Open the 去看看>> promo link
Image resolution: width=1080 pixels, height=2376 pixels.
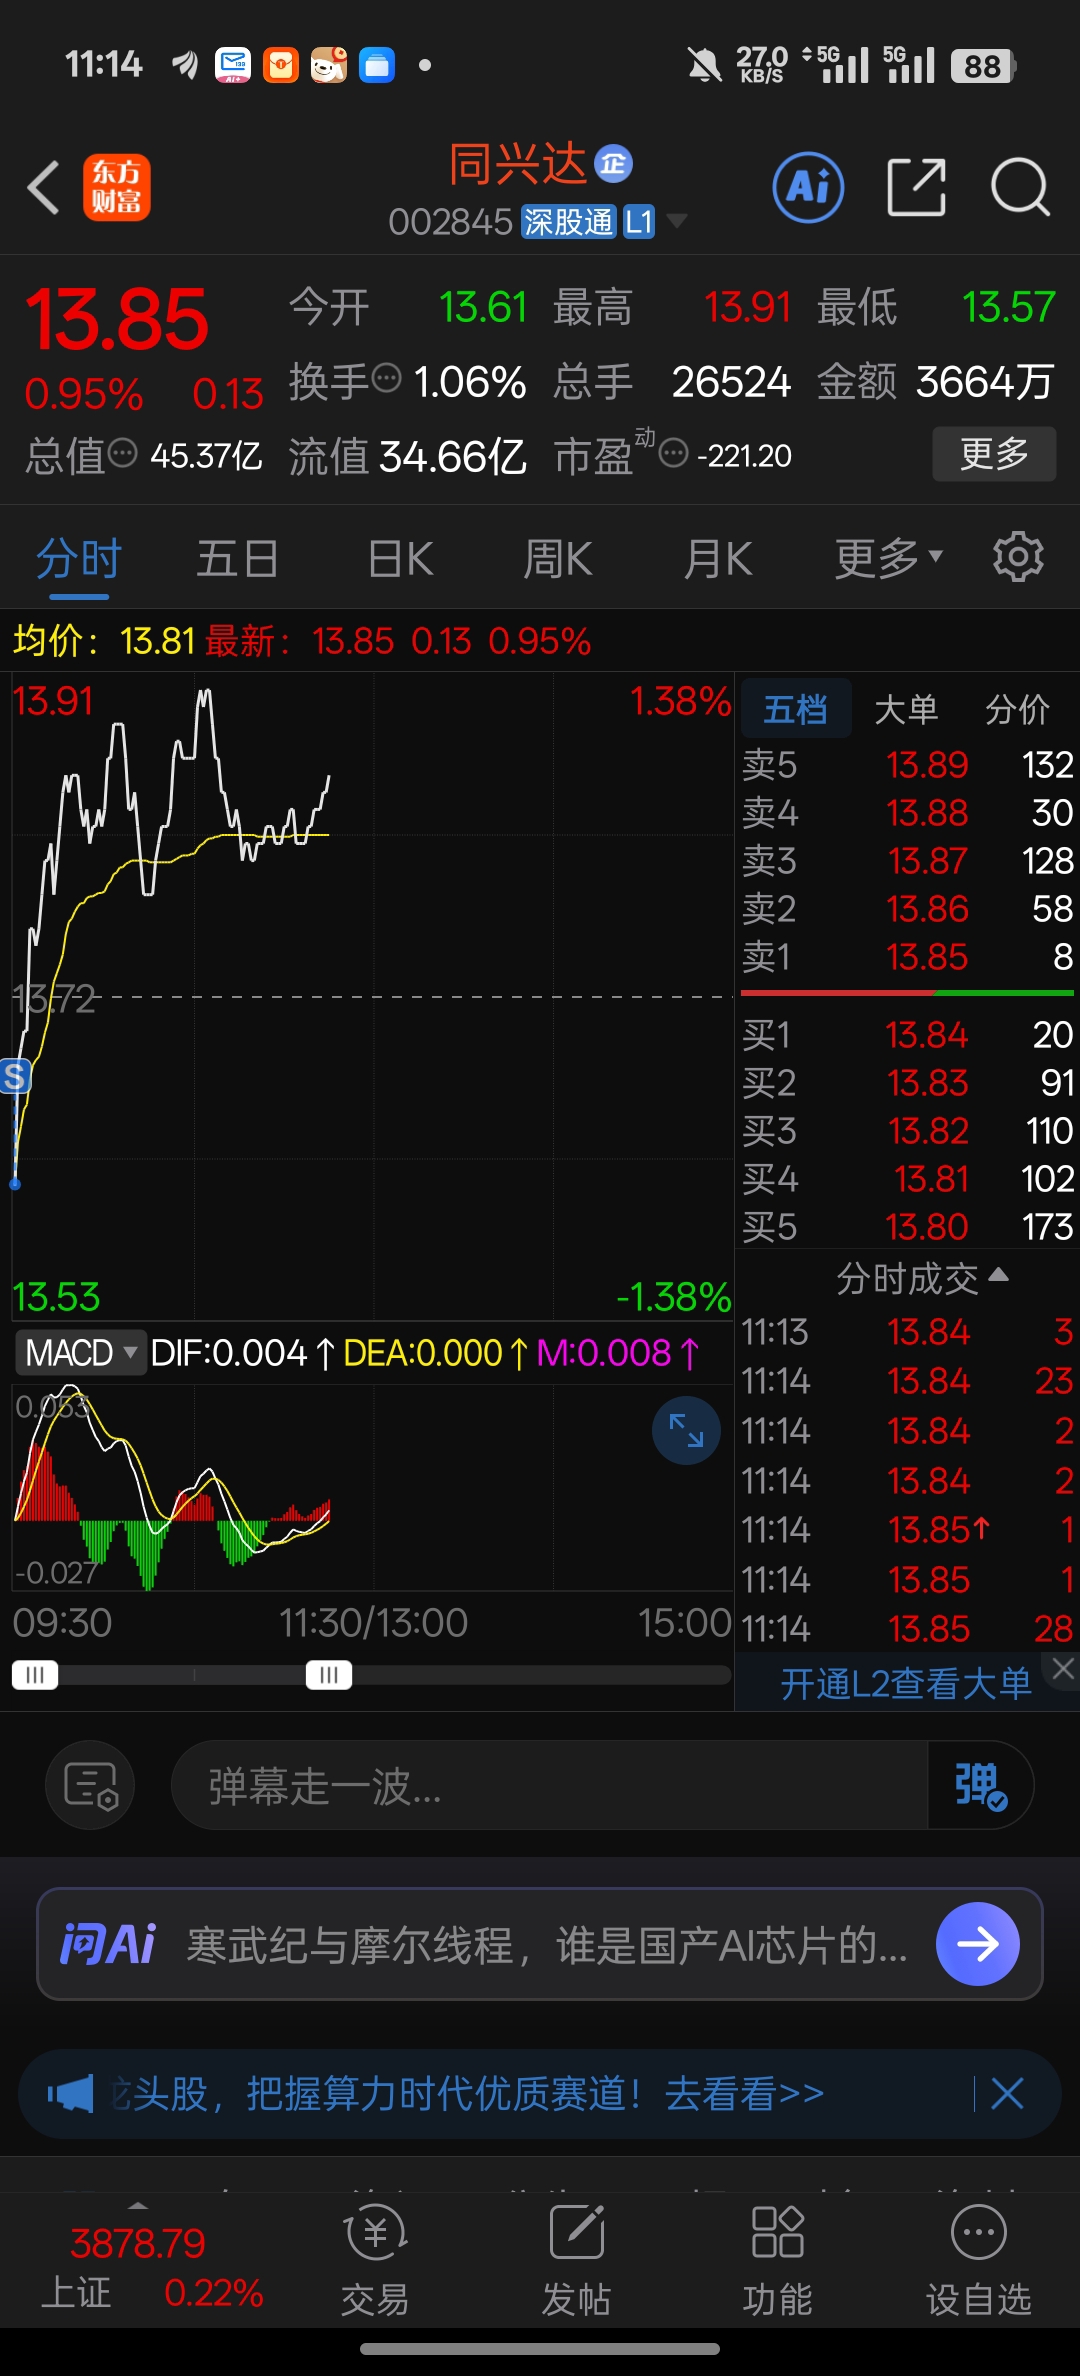click(745, 2093)
